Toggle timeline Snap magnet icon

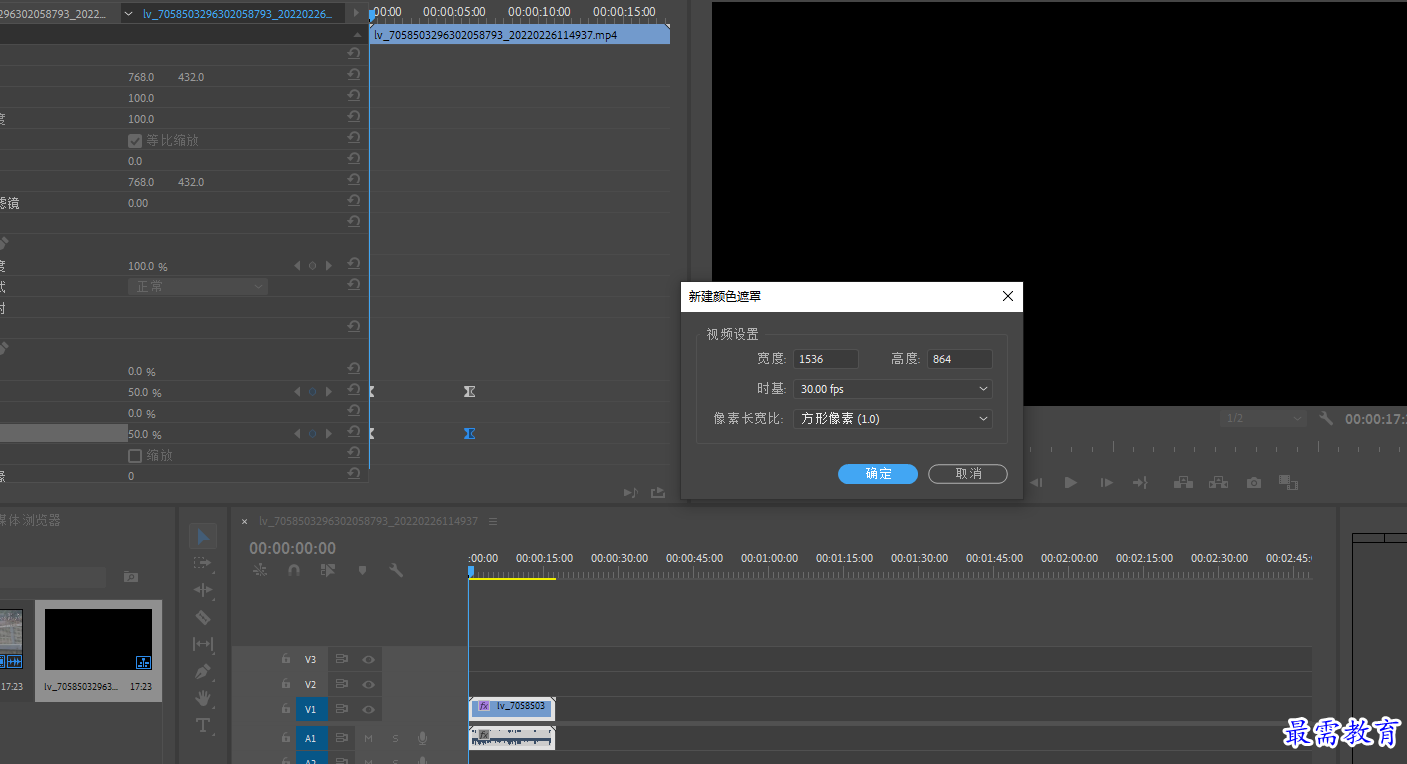(294, 570)
